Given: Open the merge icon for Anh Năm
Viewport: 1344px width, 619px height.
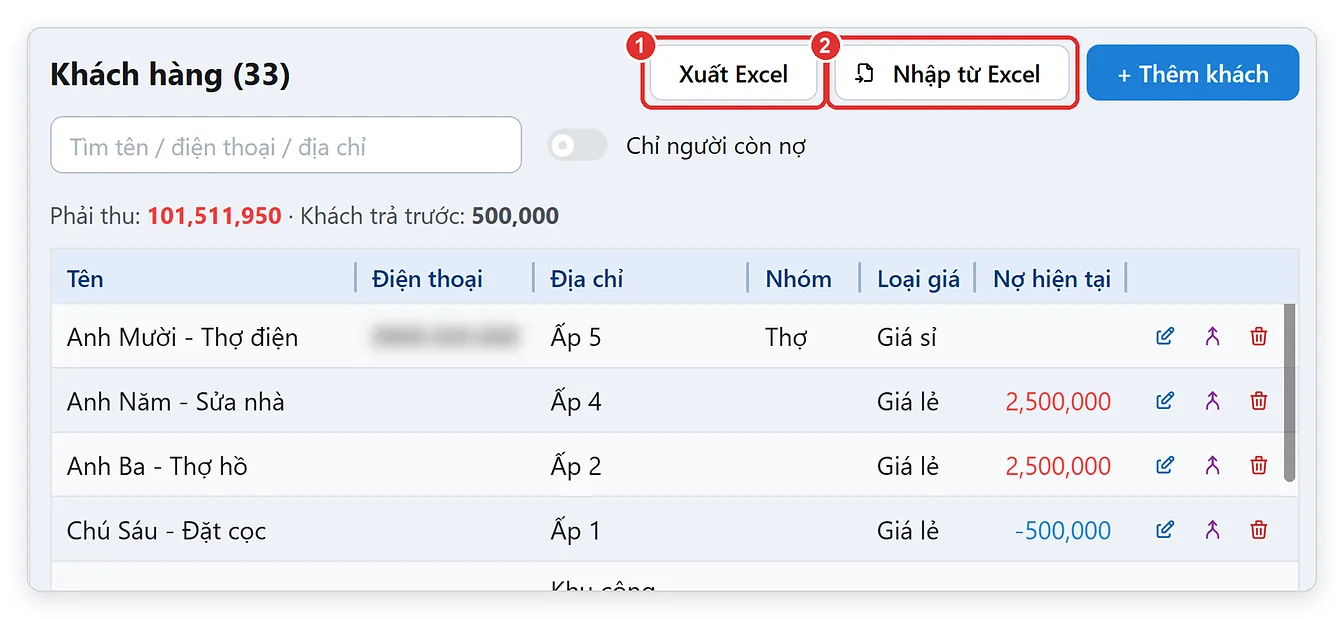Looking at the screenshot, I should [x=1213, y=401].
